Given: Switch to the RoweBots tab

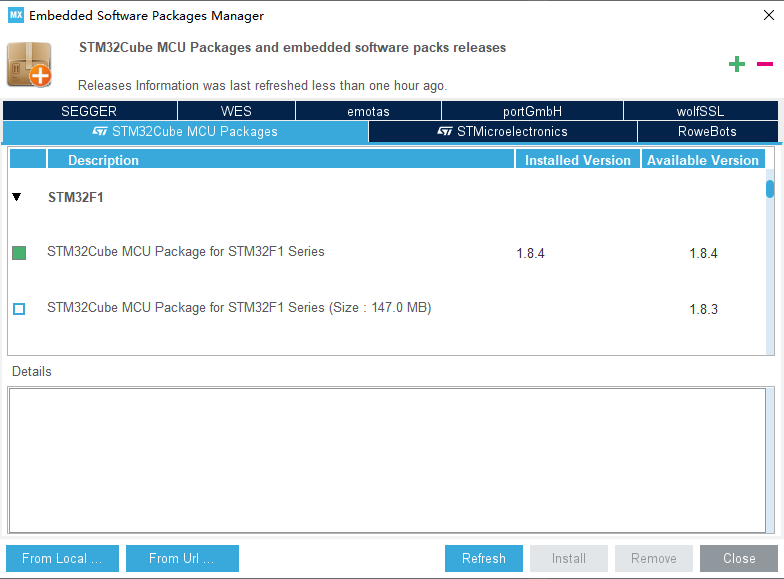Looking at the screenshot, I should click(708, 132).
